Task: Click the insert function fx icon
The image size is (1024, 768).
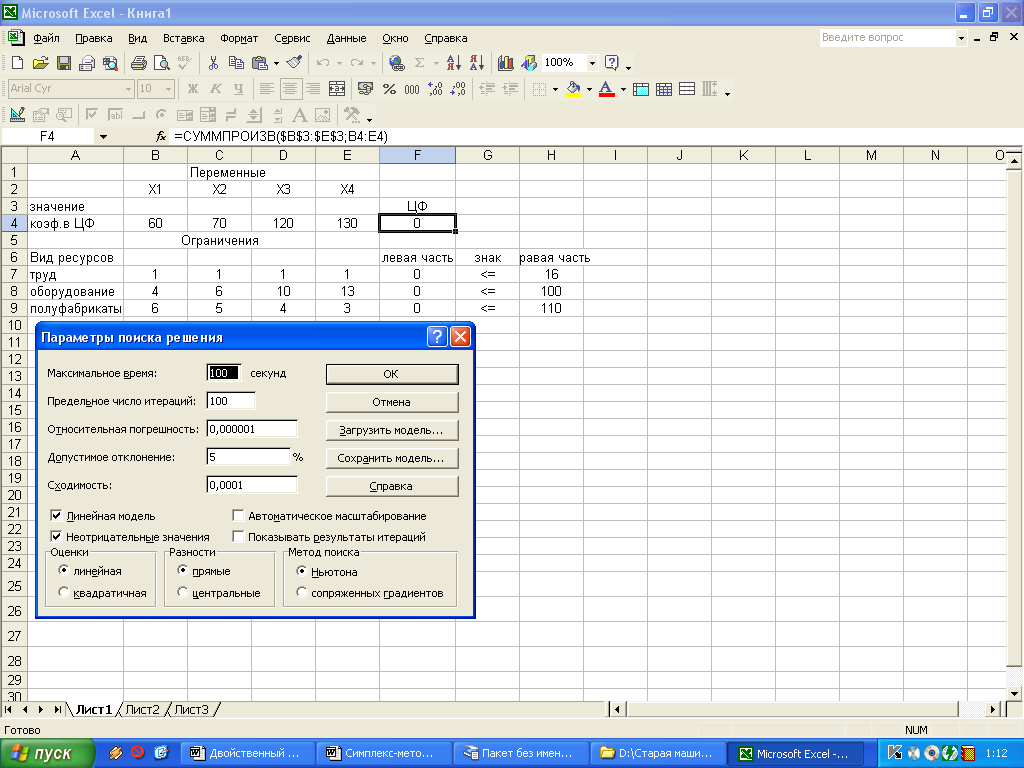Action: click(x=161, y=136)
